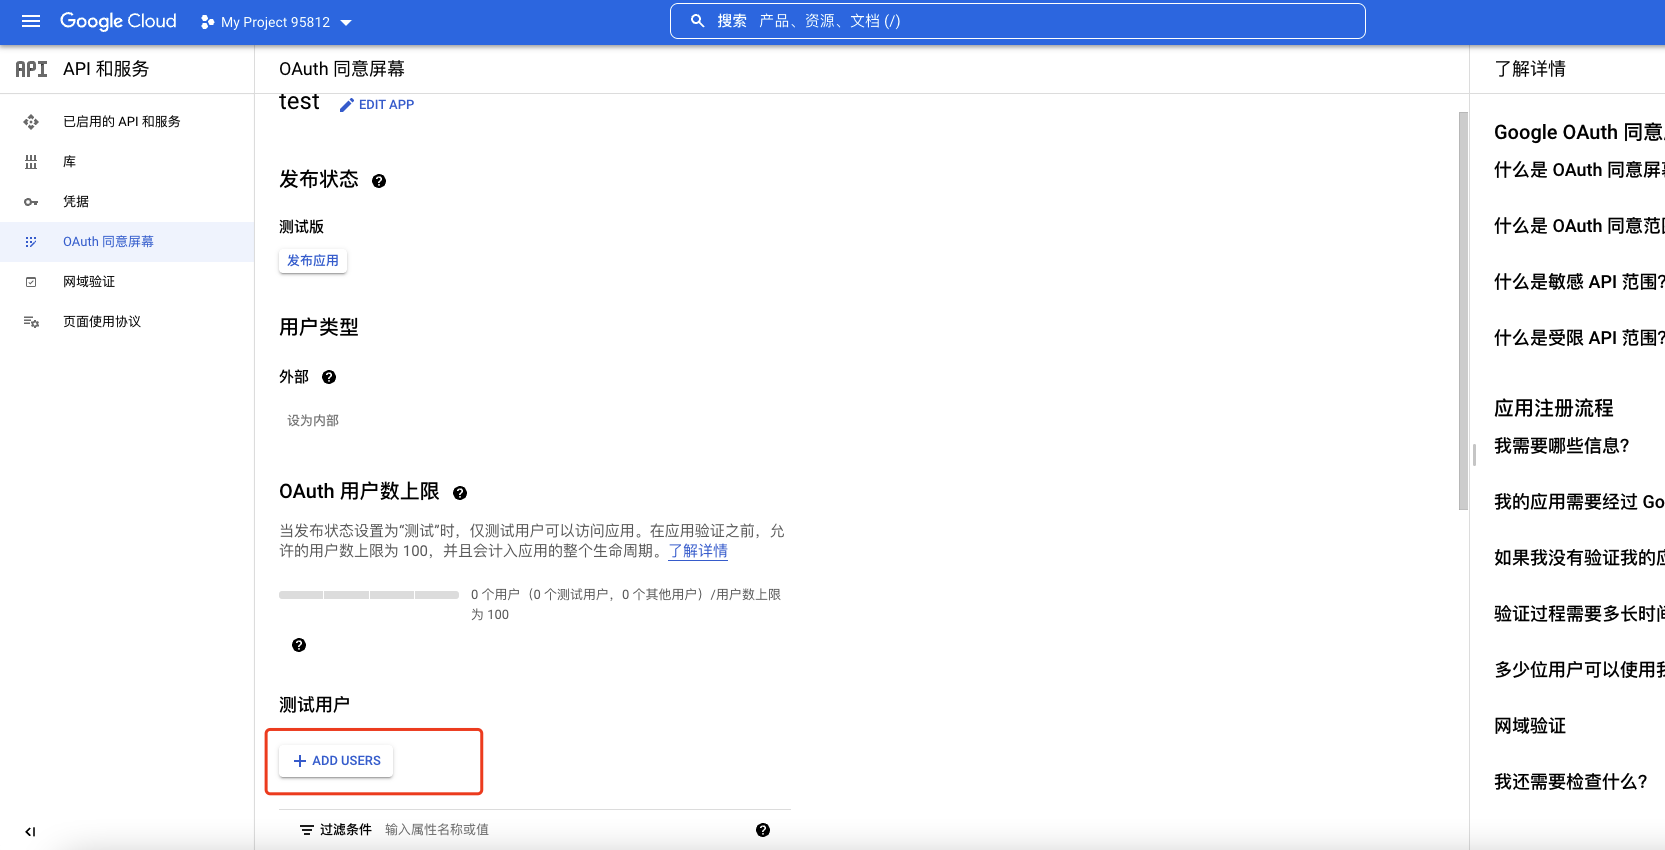Click the help icon beside 外部 user type

pyautogui.click(x=329, y=377)
